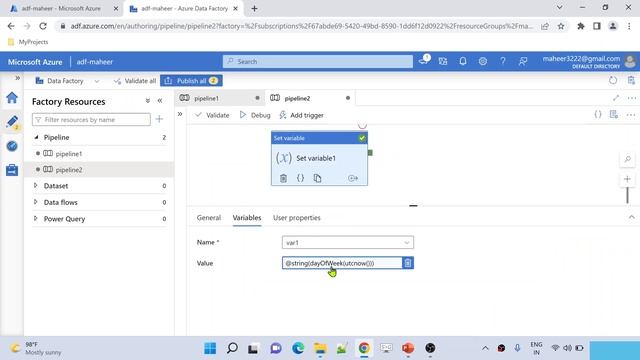This screenshot has width=640, height=360.
Task: Open the Monitor hub gauge icon
Action: (x=12, y=146)
